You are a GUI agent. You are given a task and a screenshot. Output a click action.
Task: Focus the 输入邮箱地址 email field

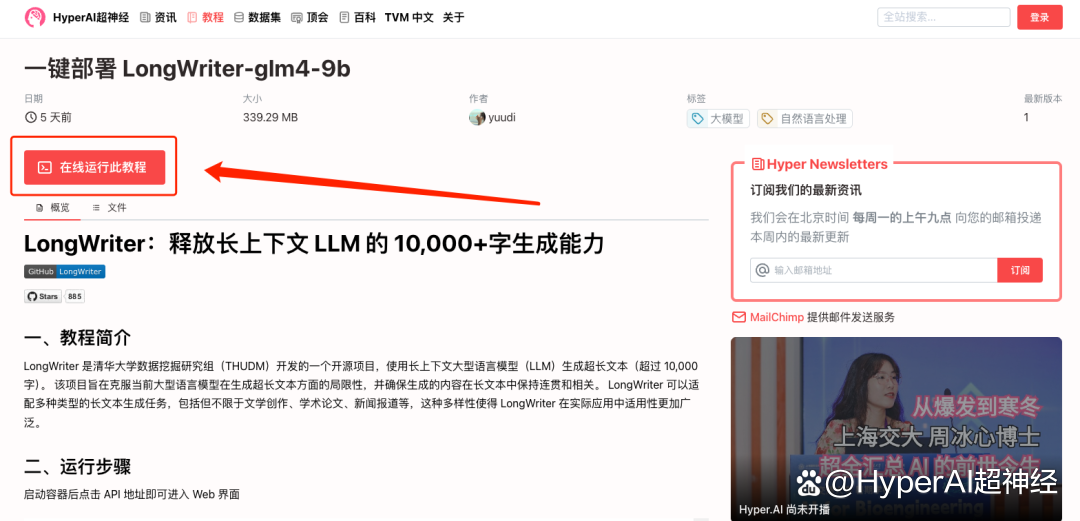click(x=873, y=270)
